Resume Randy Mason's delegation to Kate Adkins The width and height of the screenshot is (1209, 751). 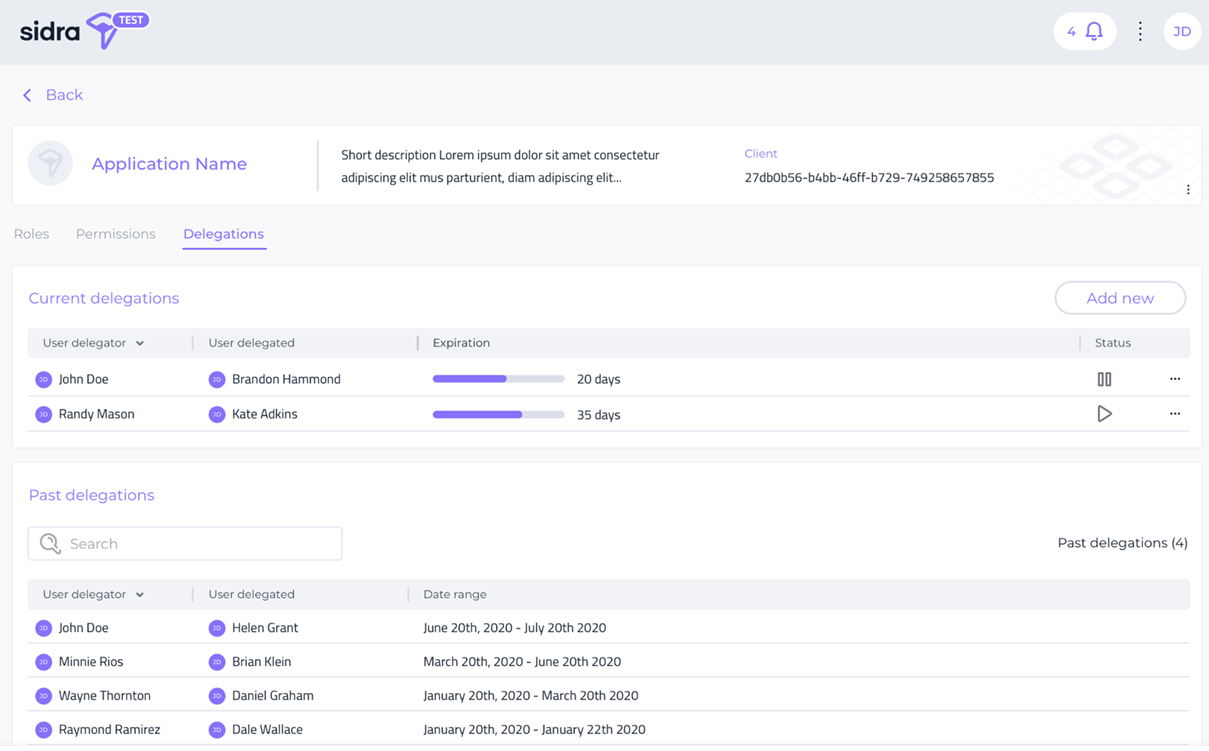pyautogui.click(x=1104, y=414)
